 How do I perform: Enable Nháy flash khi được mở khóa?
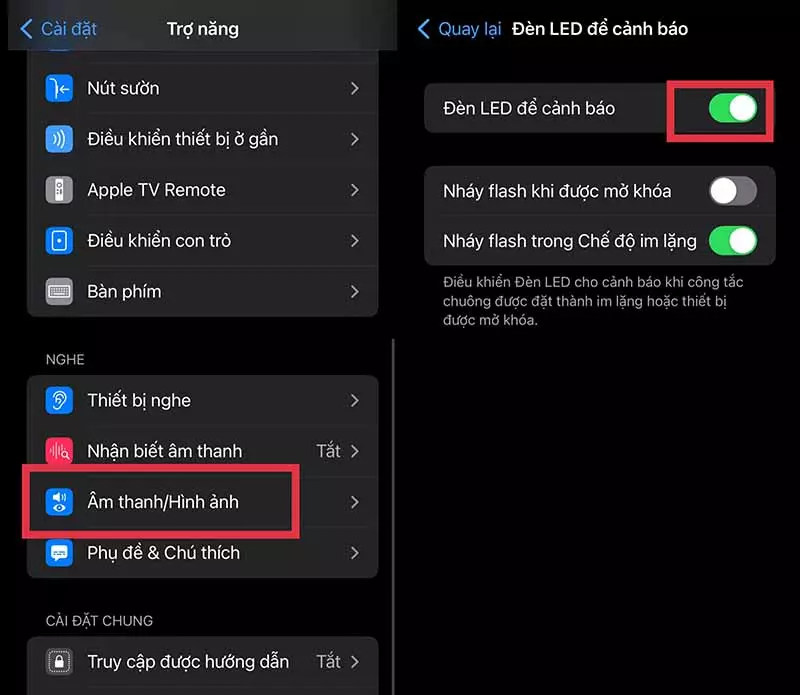click(x=733, y=191)
